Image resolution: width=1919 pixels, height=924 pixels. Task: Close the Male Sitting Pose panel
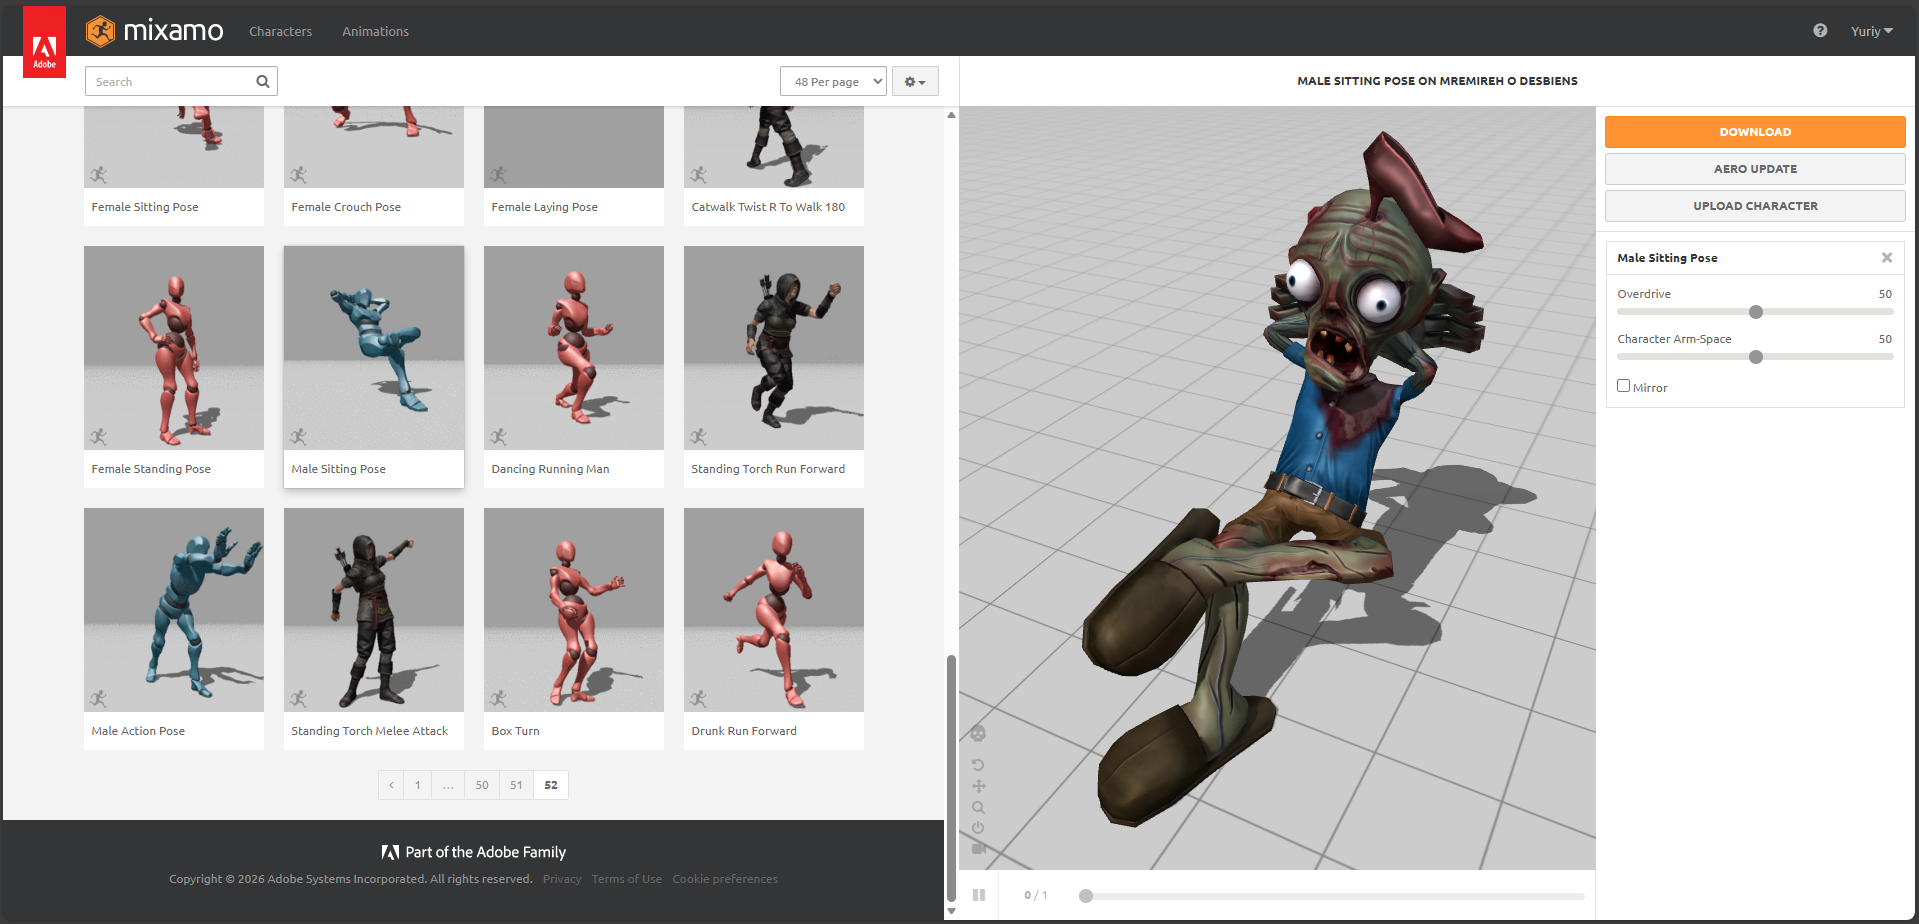tap(1886, 258)
